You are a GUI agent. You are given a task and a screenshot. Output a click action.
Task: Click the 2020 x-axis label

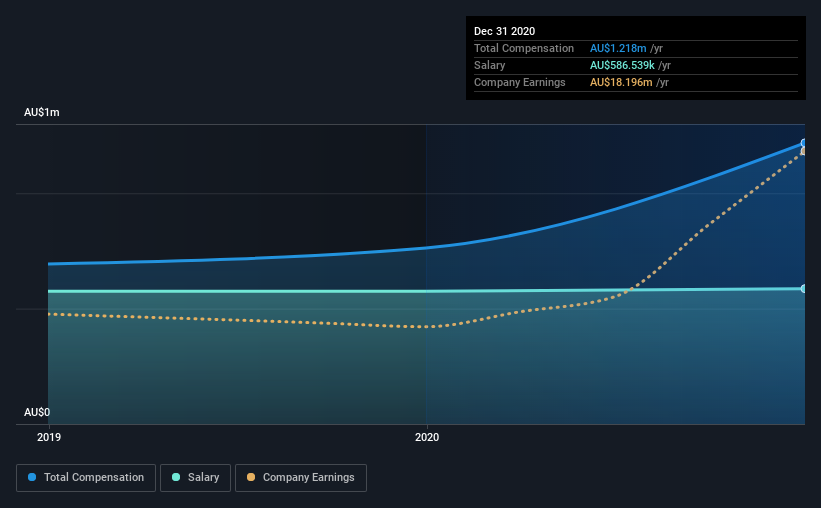427,437
